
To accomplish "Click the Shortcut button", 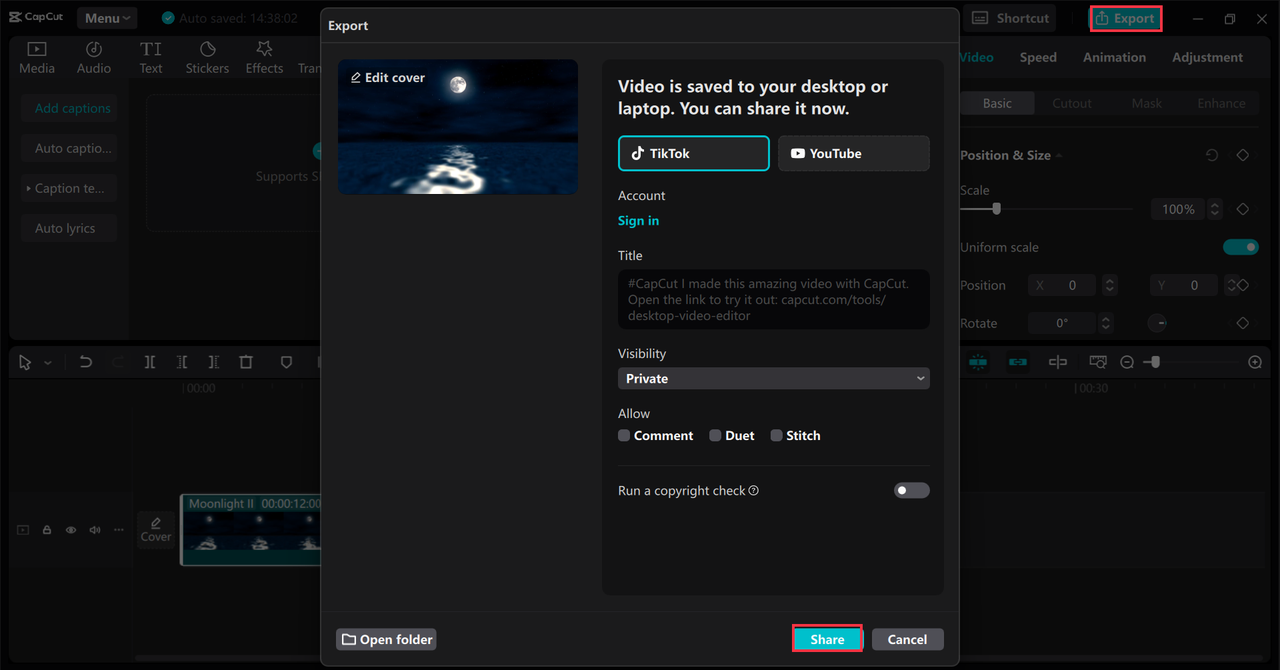I will (x=1011, y=18).
